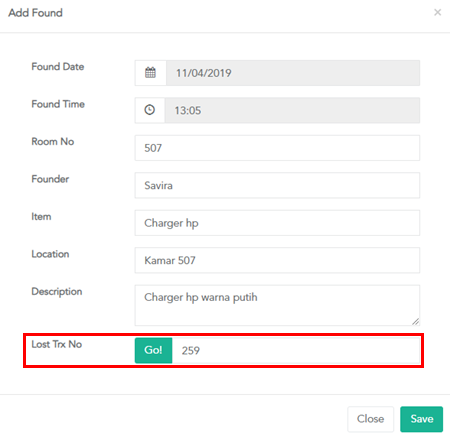Click the Description label text
The width and height of the screenshot is (450, 440).
pos(57,292)
